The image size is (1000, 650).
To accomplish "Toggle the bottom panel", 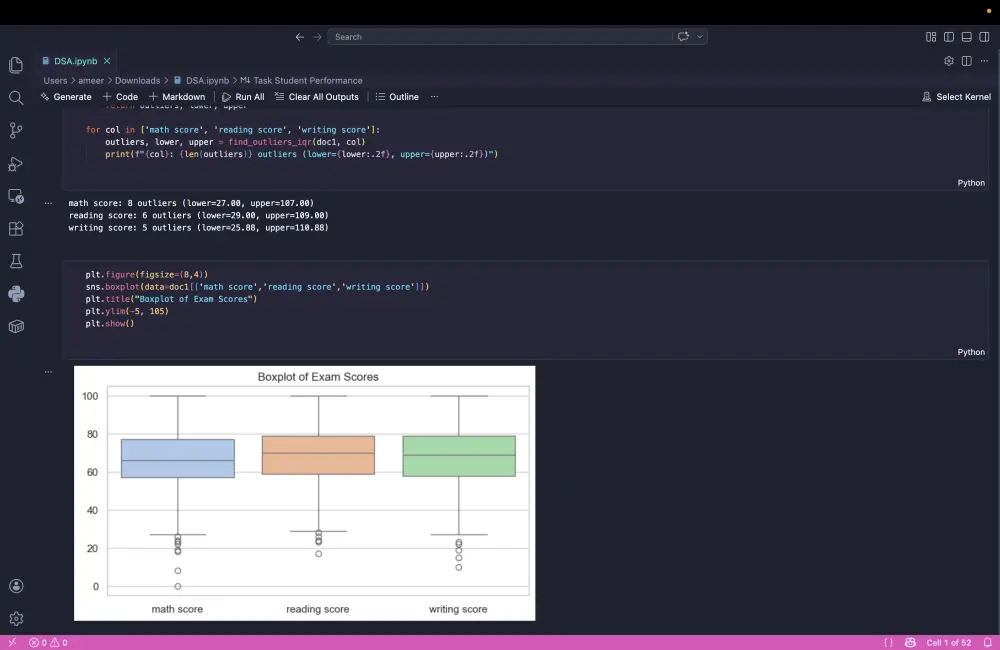I will click(967, 37).
